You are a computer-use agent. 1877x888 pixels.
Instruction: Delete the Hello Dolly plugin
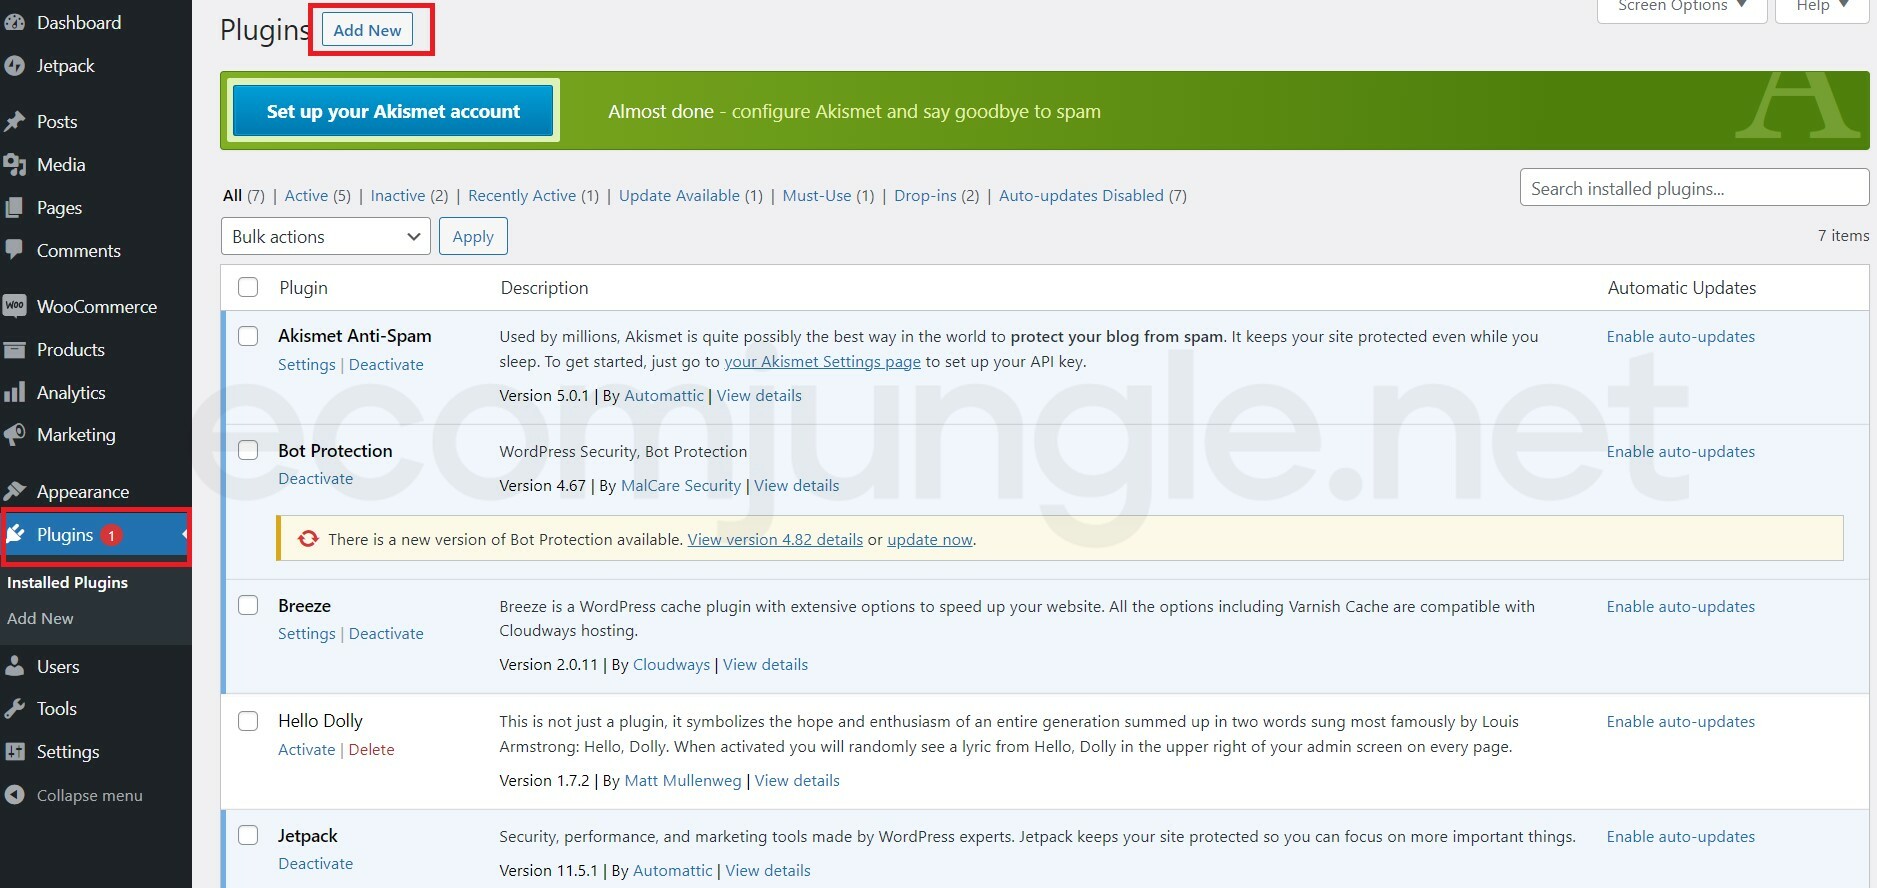pos(371,750)
